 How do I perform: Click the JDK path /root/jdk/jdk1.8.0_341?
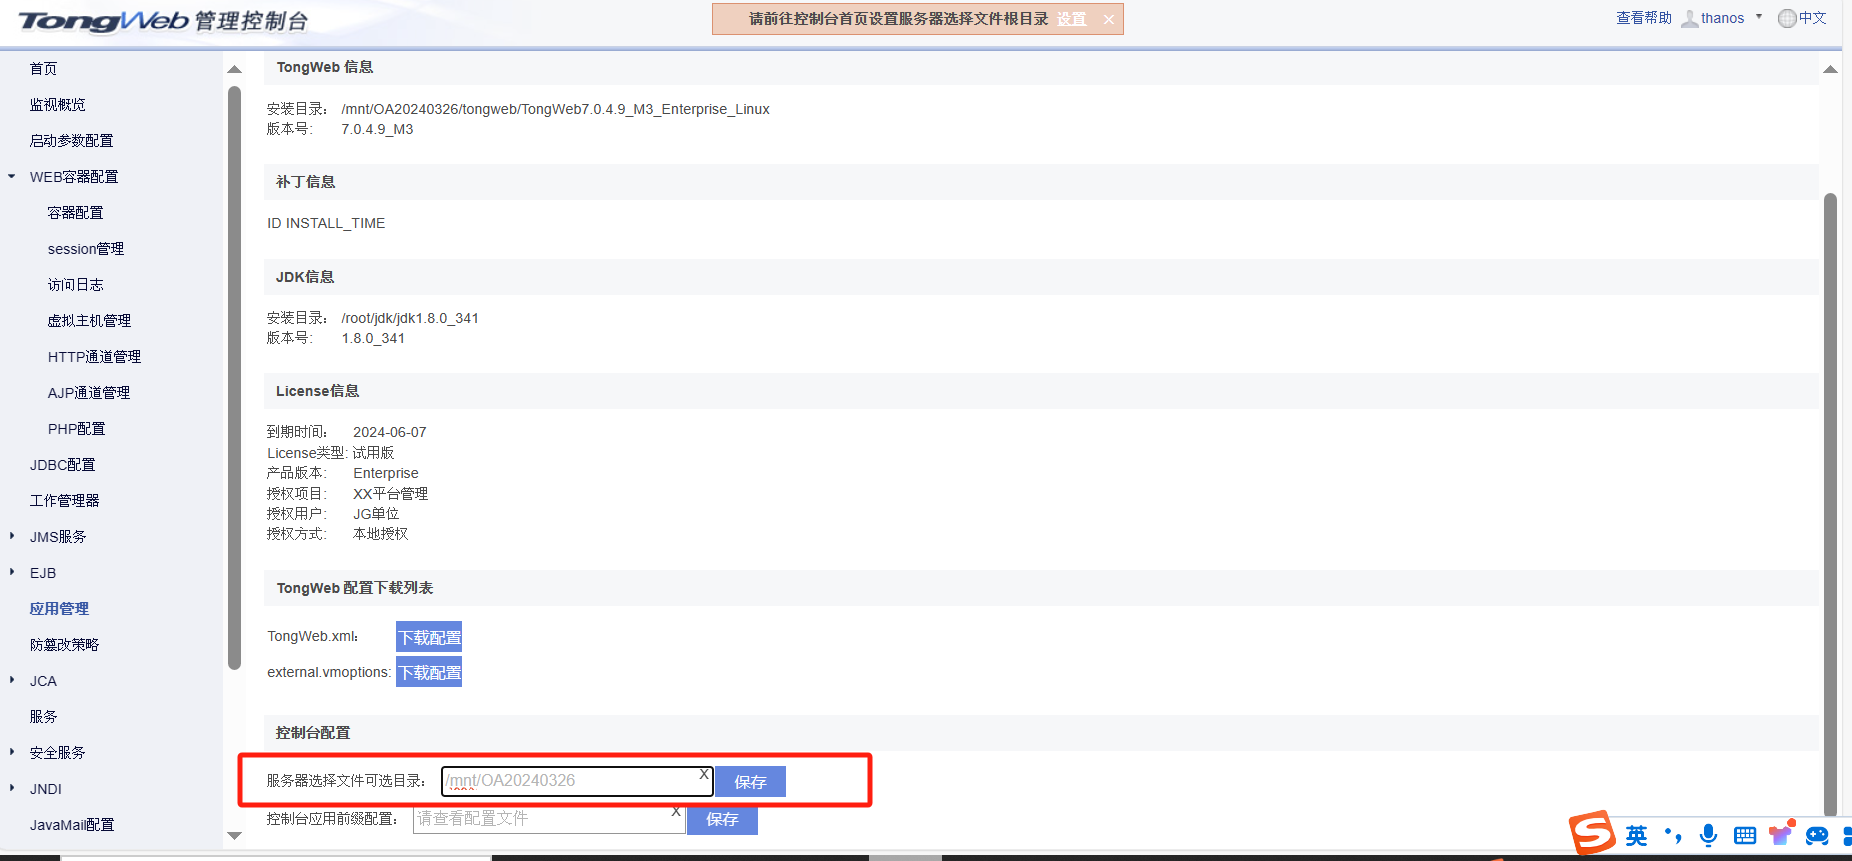click(x=410, y=318)
